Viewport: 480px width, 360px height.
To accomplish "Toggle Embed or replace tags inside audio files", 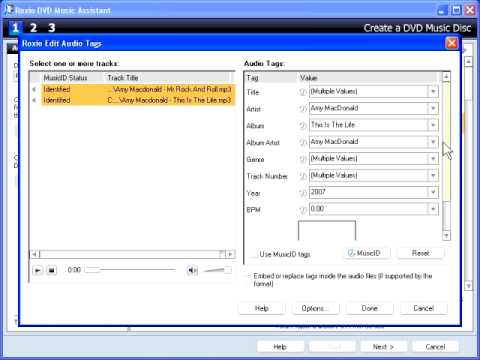I will 249,276.
